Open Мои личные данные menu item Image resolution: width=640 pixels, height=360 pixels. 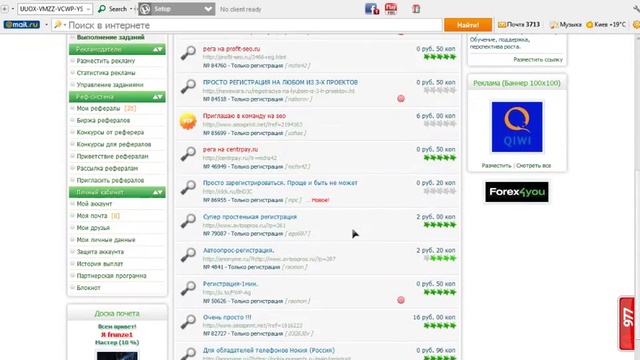[106, 240]
